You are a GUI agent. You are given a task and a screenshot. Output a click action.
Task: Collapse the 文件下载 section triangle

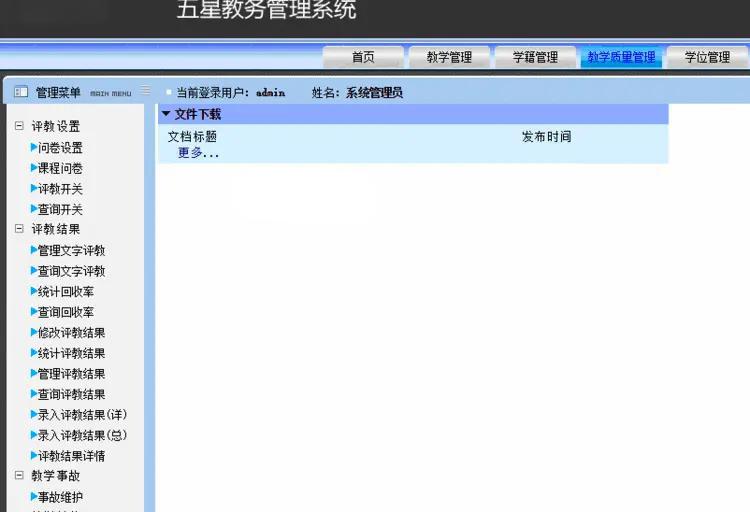pos(166,114)
